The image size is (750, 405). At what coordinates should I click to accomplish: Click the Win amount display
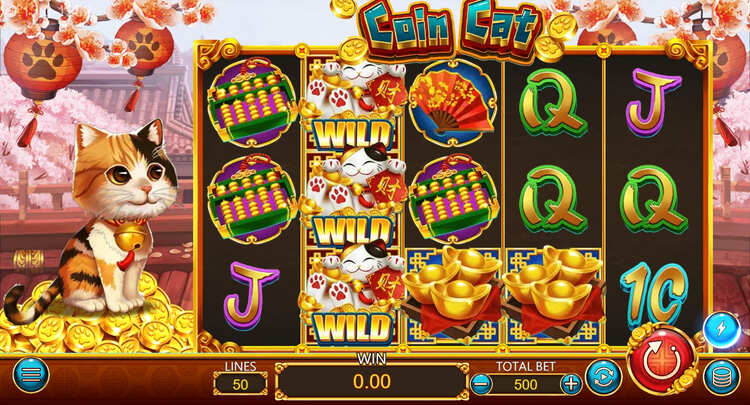pyautogui.click(x=372, y=381)
